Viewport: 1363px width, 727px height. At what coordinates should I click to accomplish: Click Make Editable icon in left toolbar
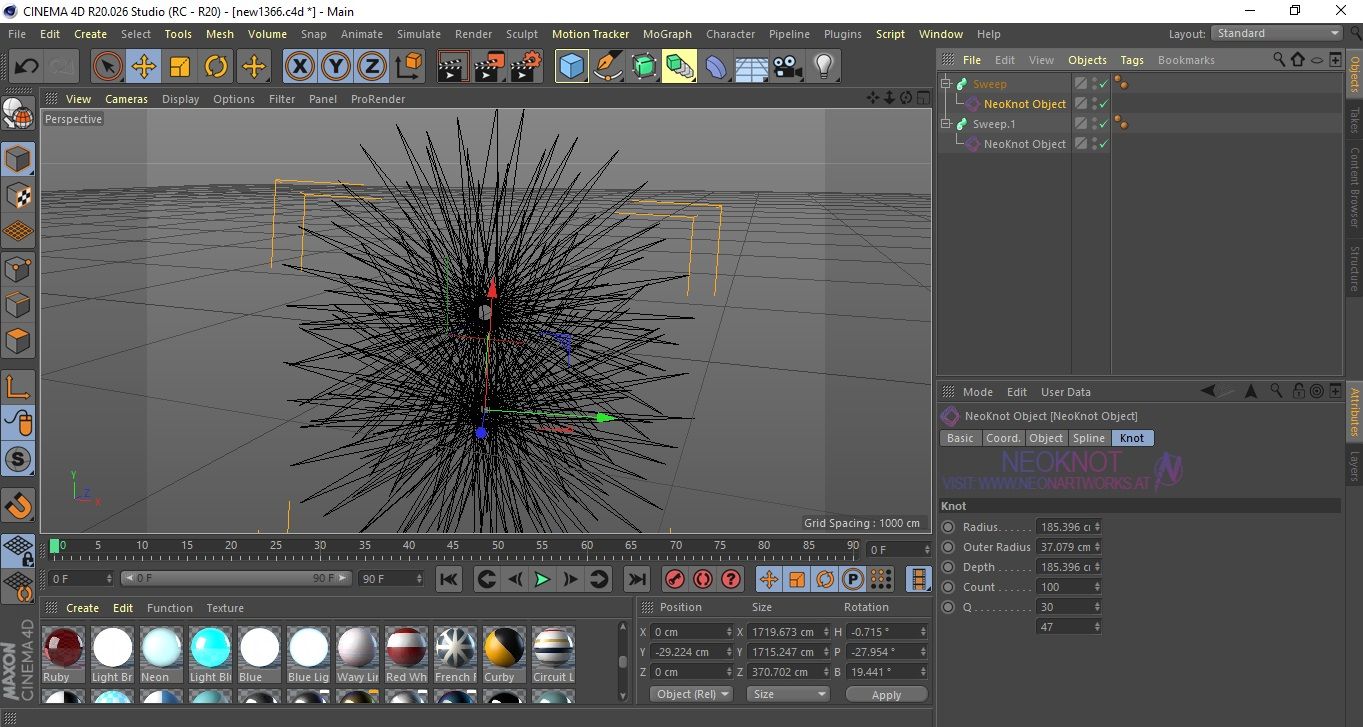(18, 113)
